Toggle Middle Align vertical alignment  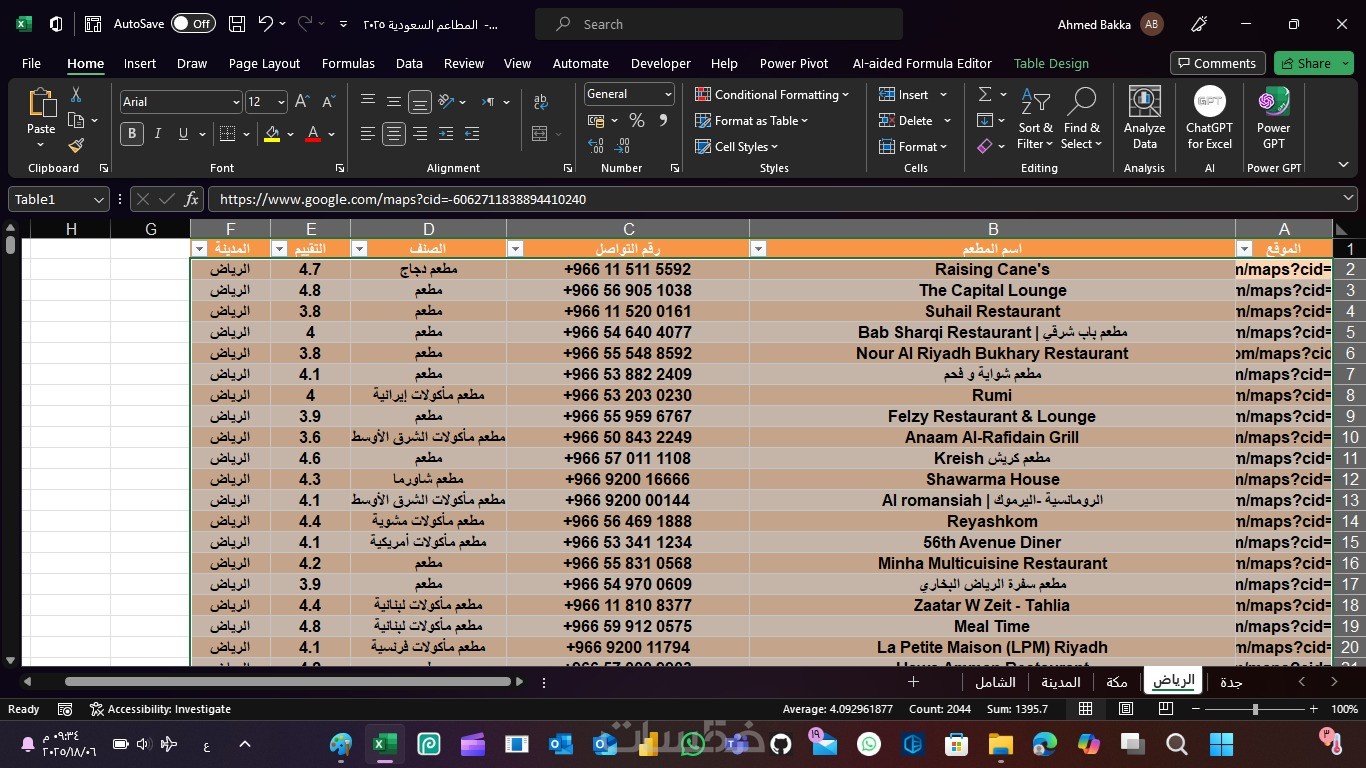coord(394,101)
